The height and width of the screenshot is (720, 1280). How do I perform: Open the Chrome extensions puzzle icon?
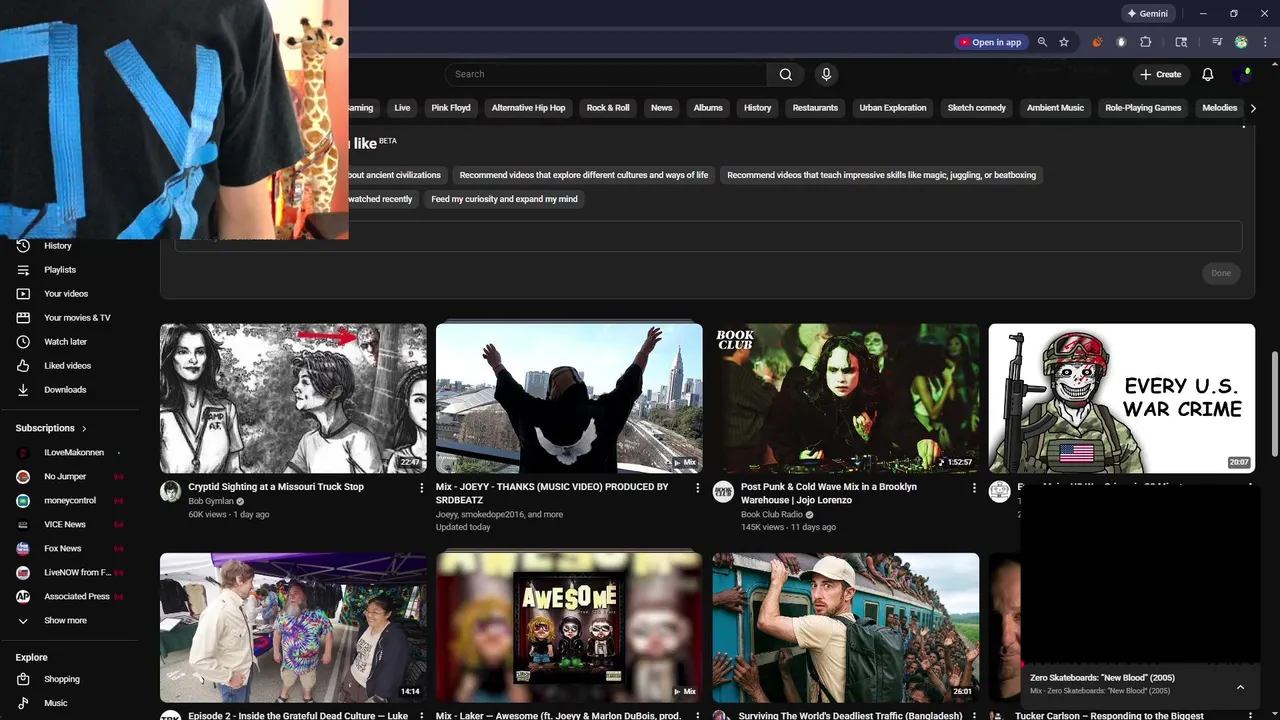click(x=1146, y=42)
